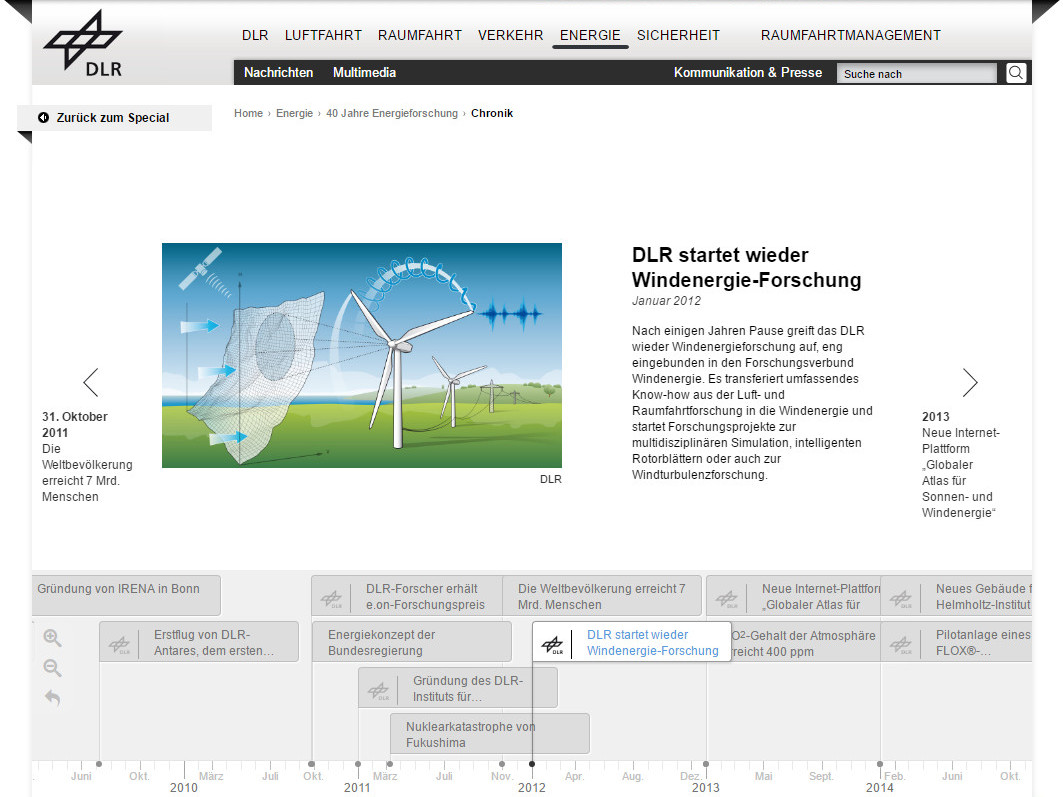
Task: Click the search magnifier button
Action: 1016,73
